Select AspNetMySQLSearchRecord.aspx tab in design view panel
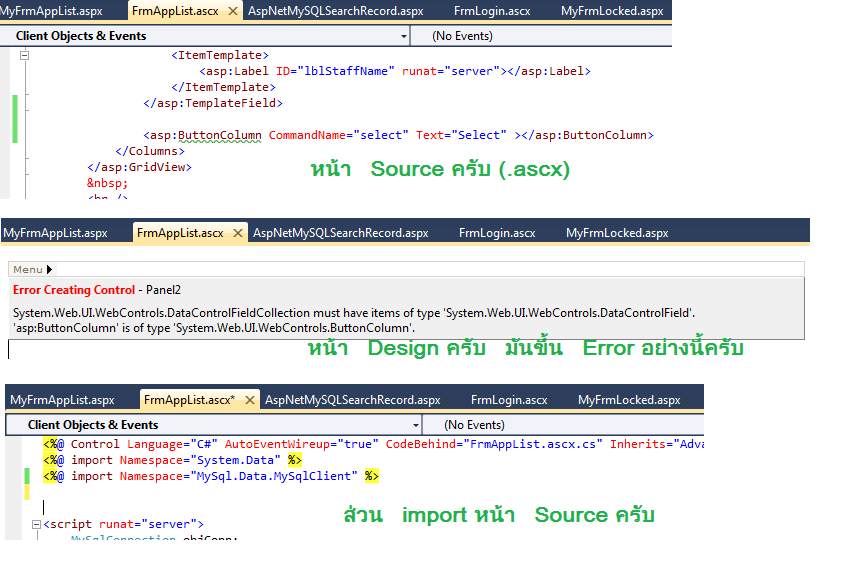The height and width of the screenshot is (569, 848). 341,233
